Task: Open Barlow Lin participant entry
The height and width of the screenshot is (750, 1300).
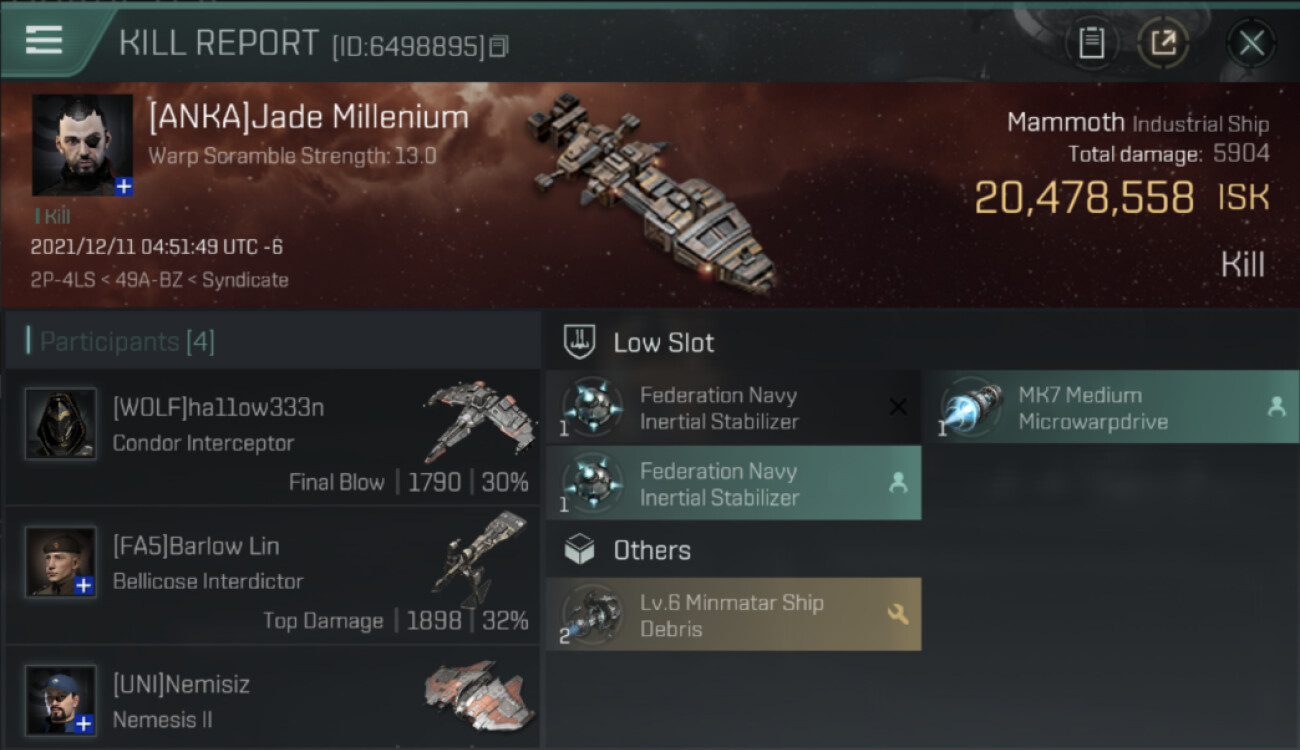Action: (272, 576)
